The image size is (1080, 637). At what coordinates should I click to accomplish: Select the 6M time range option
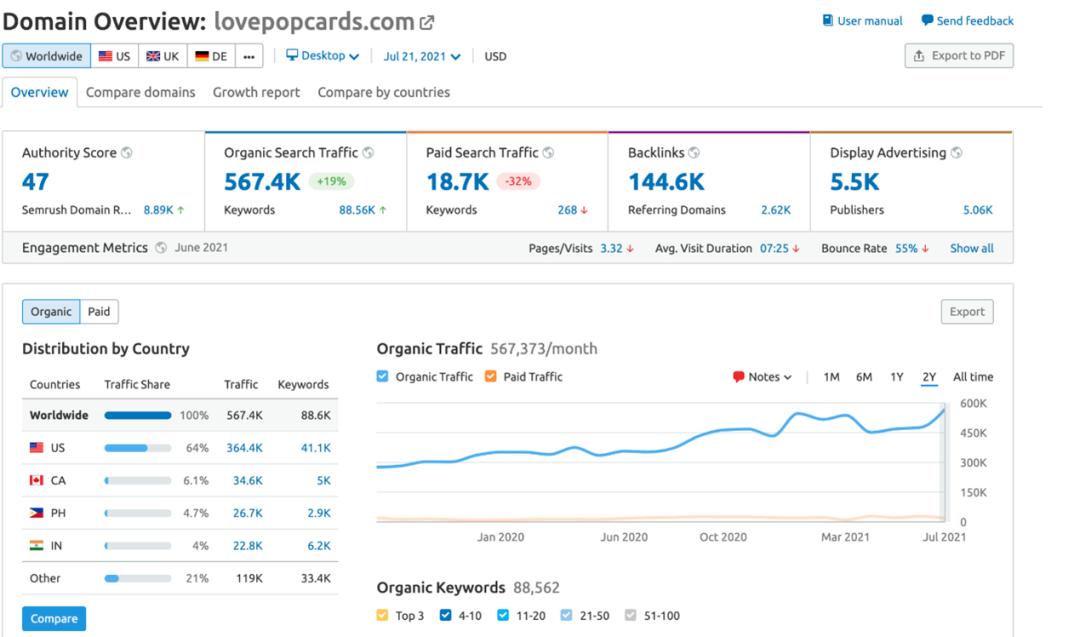click(x=864, y=377)
